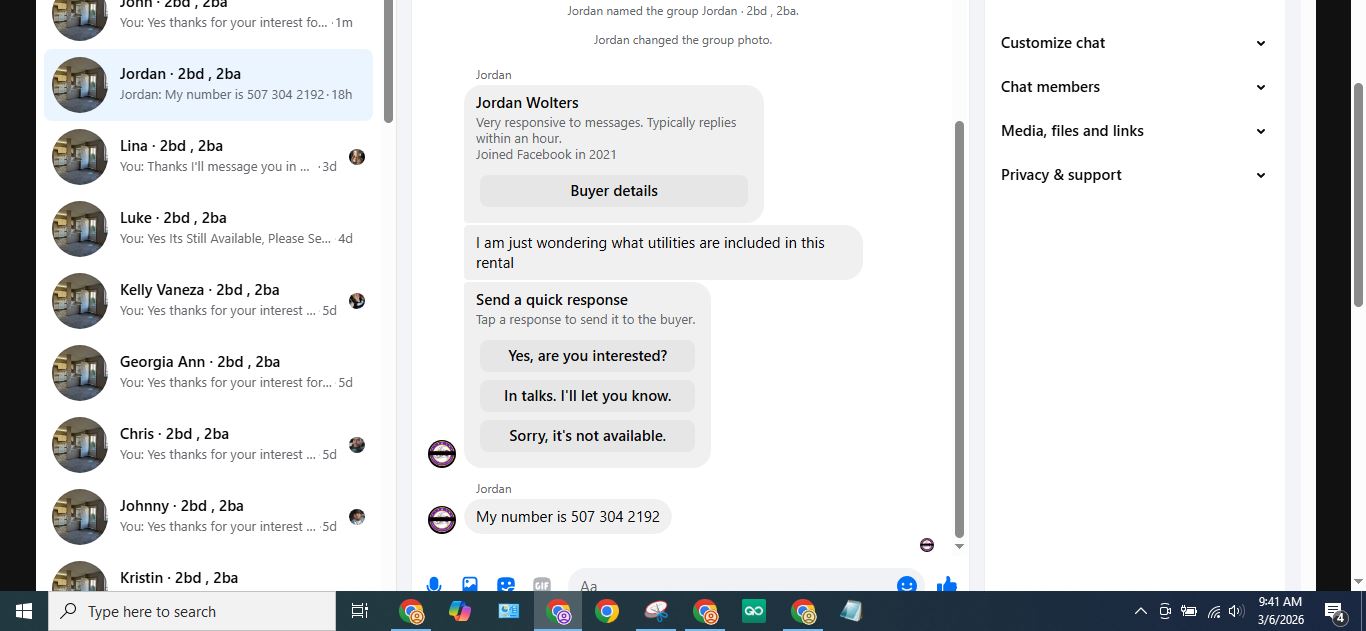Send quick reply 'Sorry, it's not available.'
1366x631 pixels.
click(587, 436)
